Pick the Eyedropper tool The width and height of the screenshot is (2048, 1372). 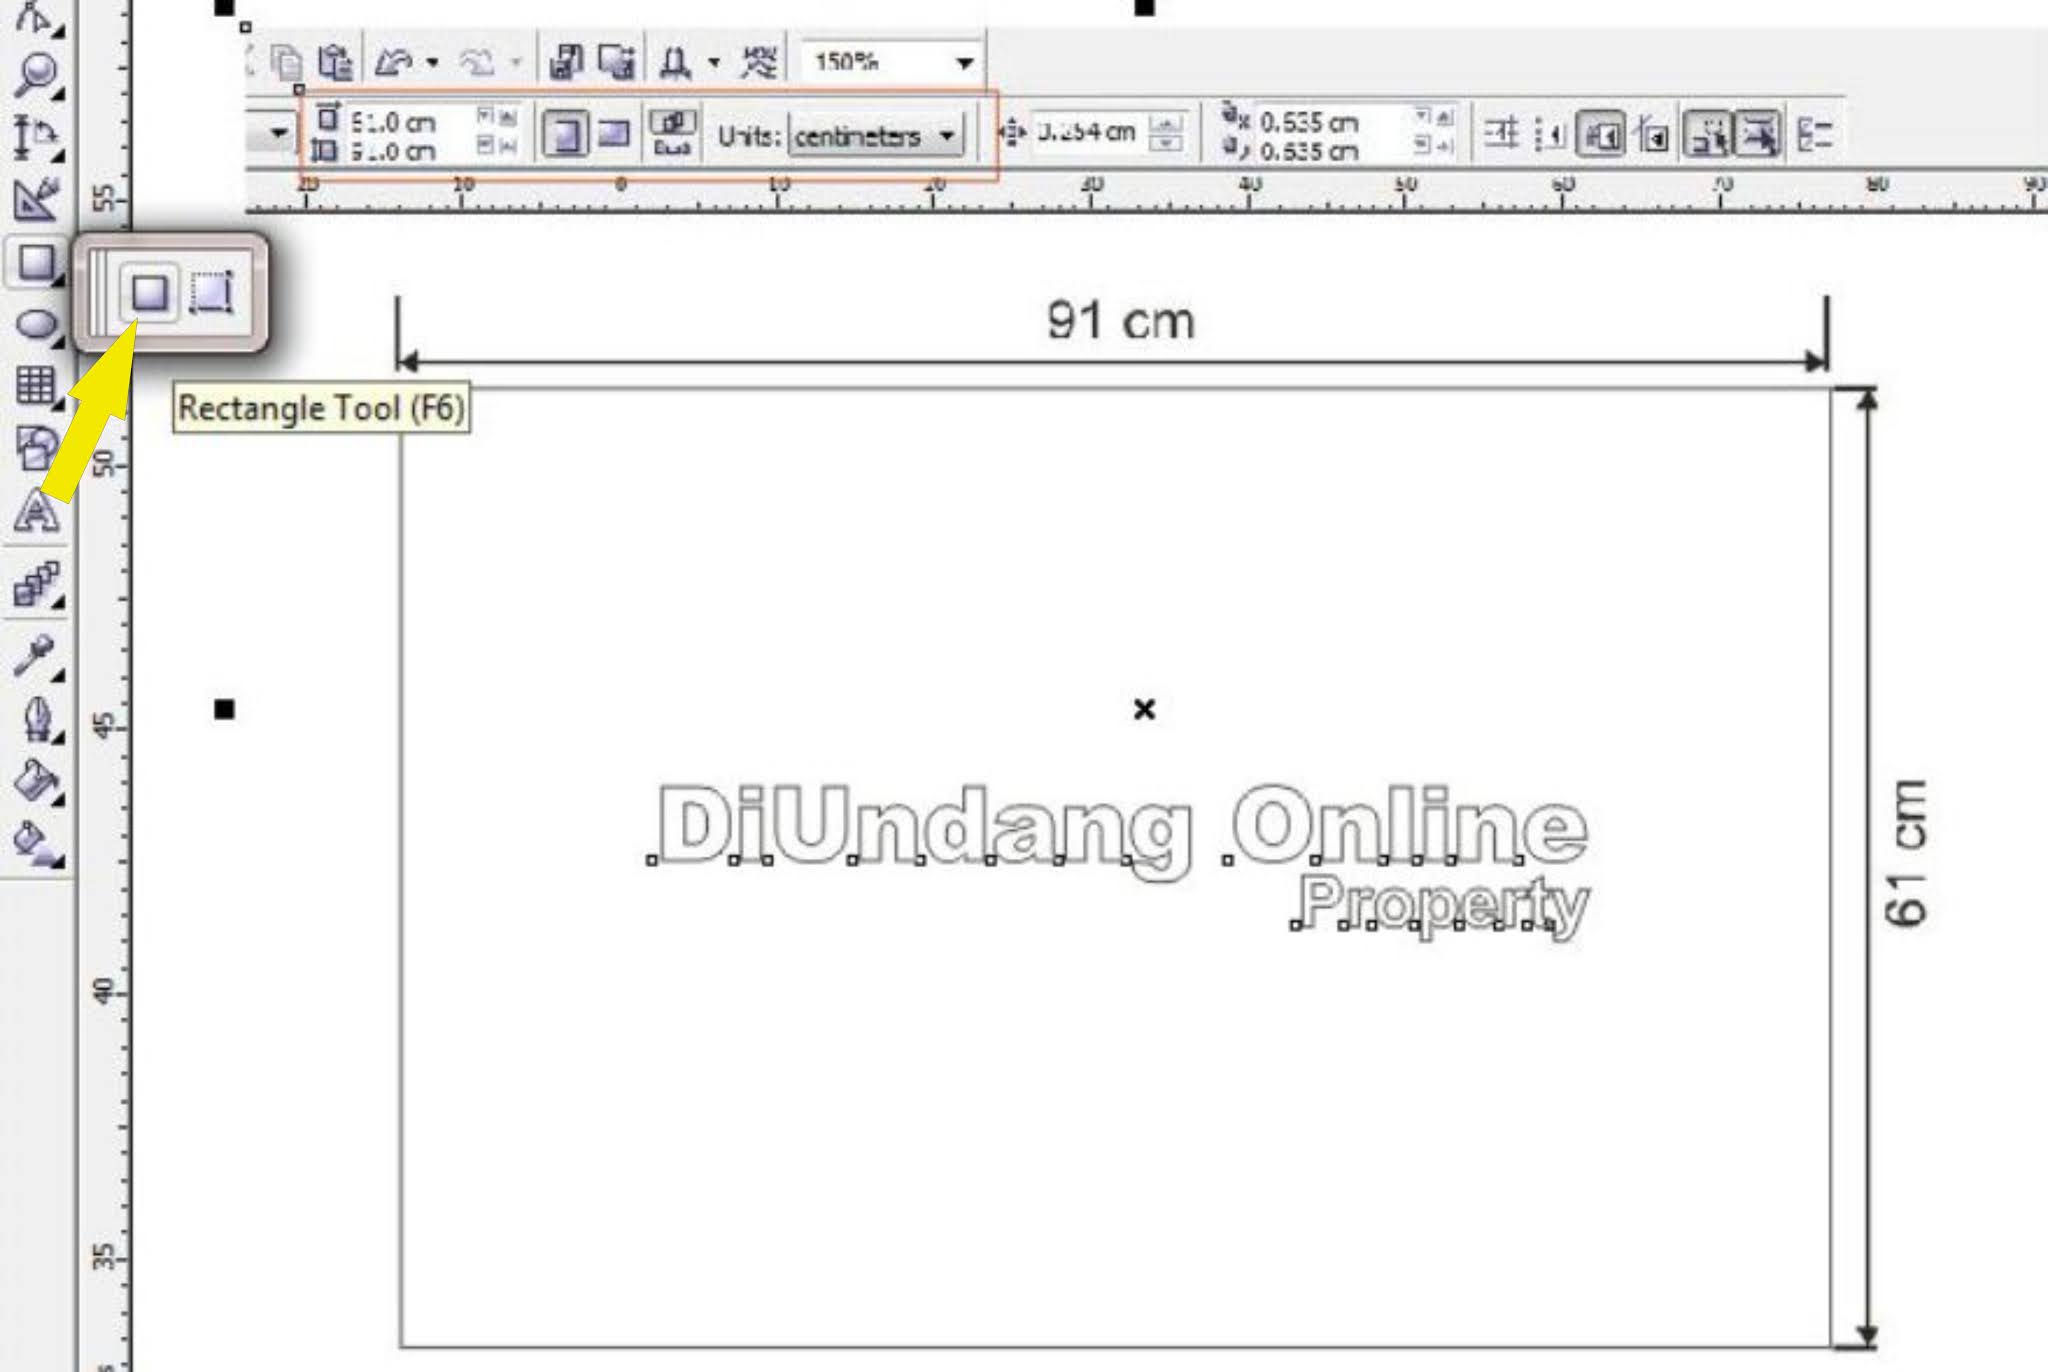click(x=36, y=657)
